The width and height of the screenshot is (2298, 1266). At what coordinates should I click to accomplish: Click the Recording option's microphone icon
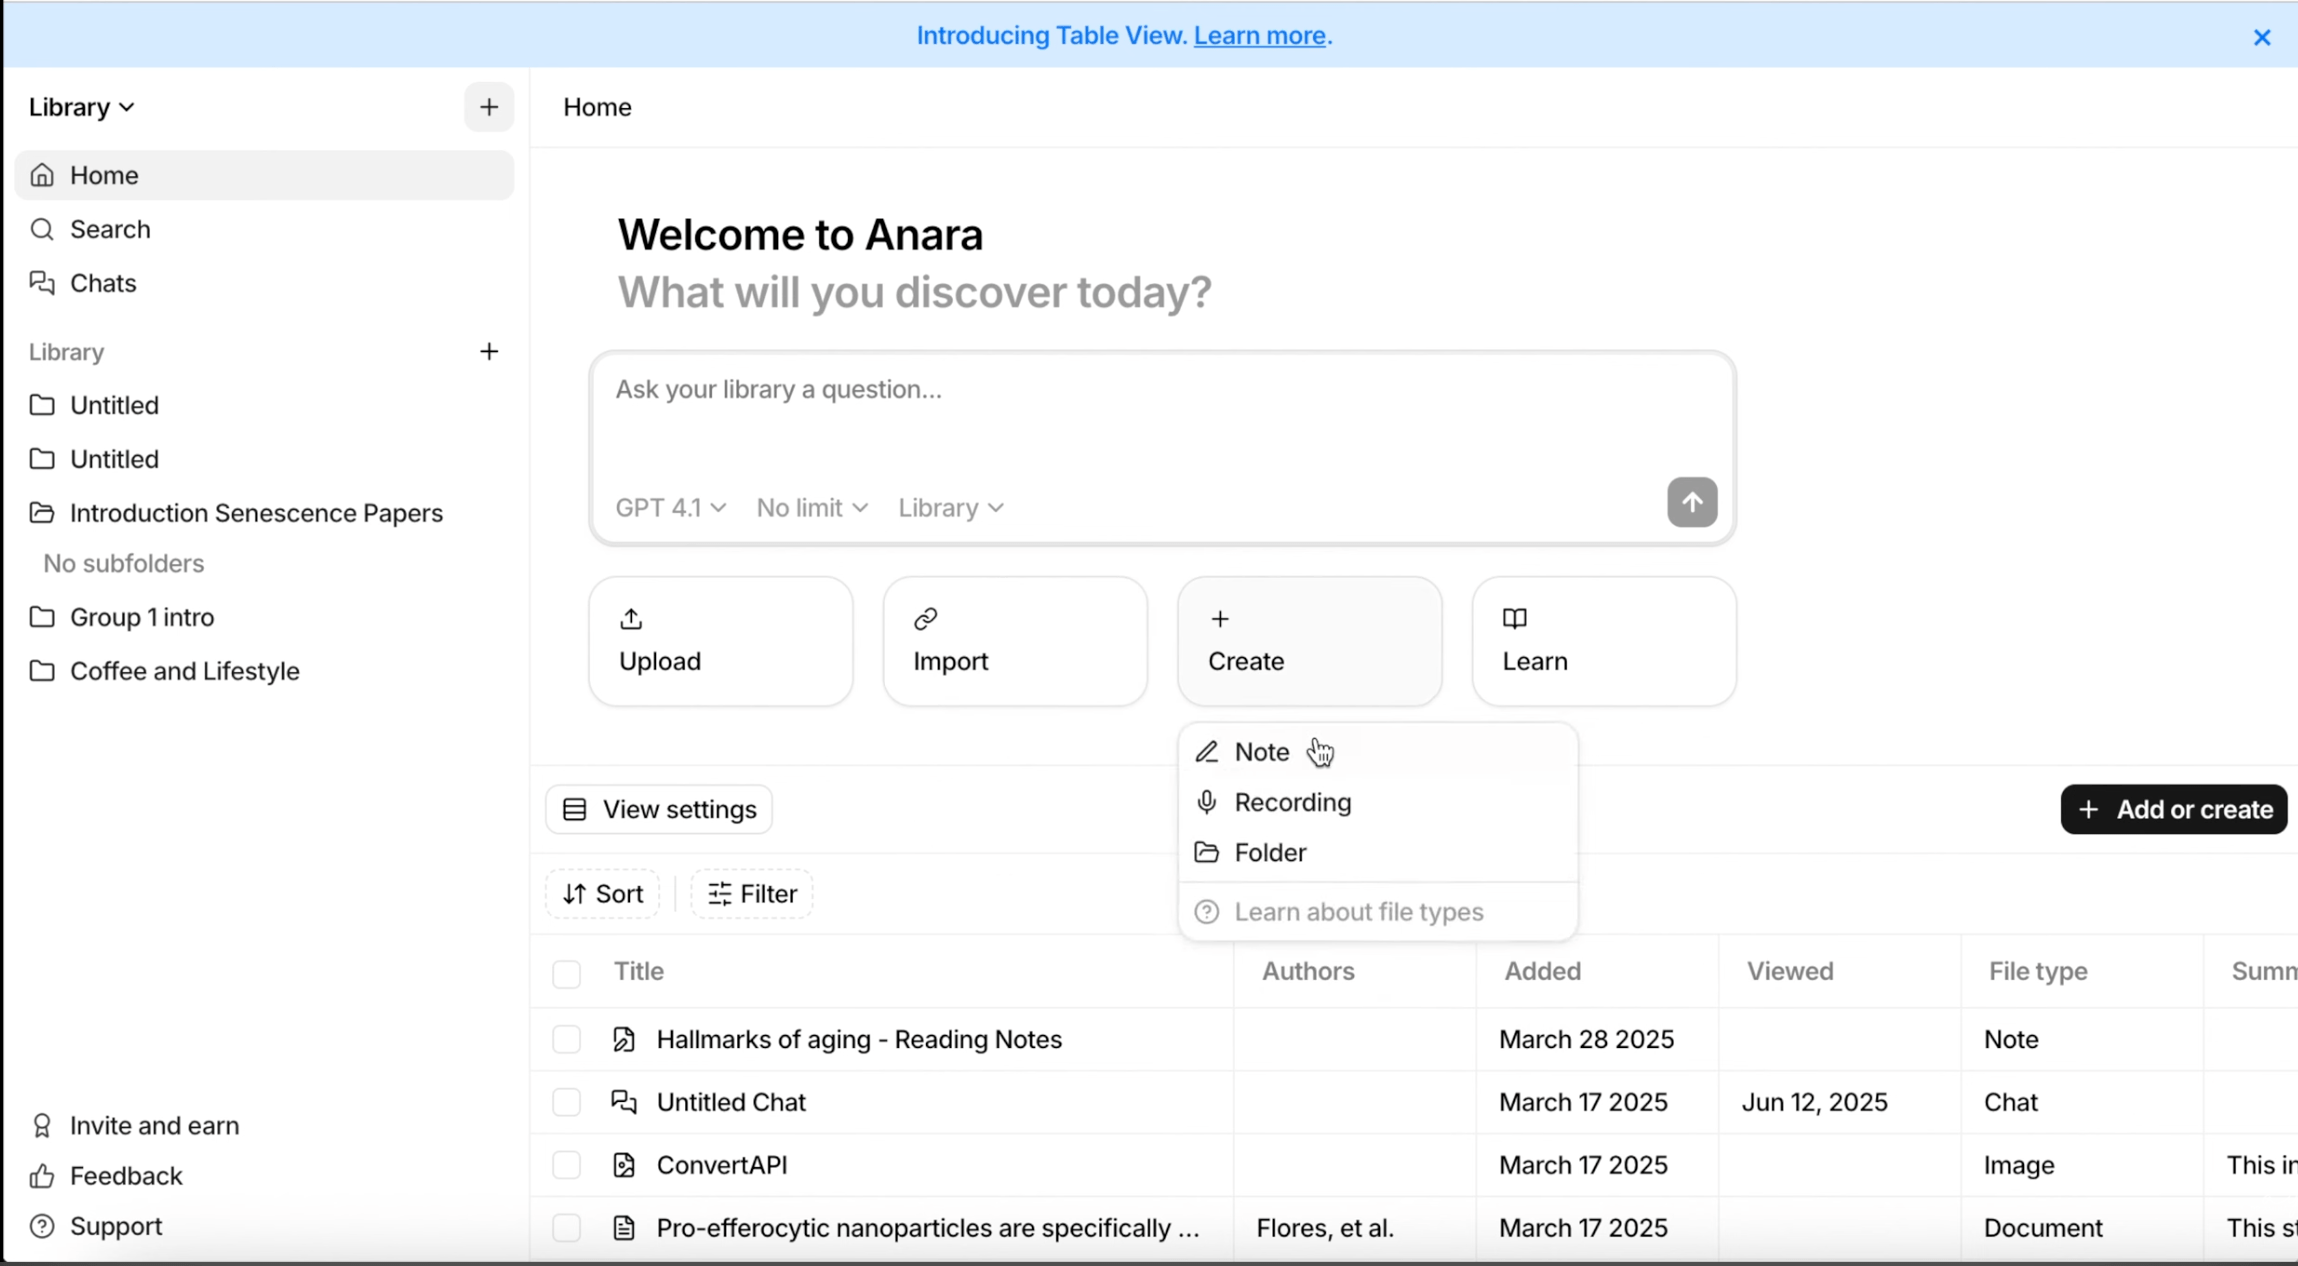coord(1208,802)
